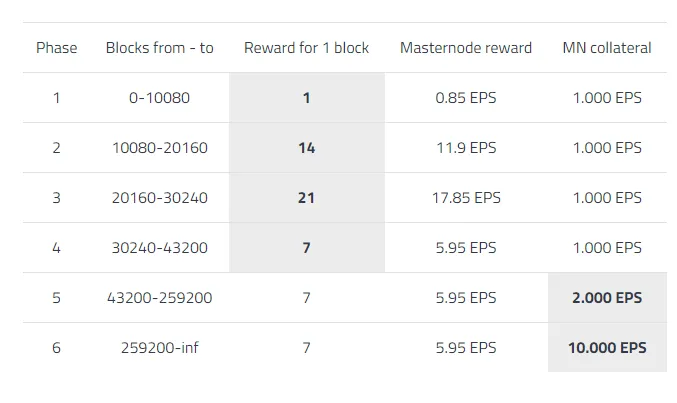
Task: Click the highlighted 10.000 EPS collateral cell
Action: point(607,348)
